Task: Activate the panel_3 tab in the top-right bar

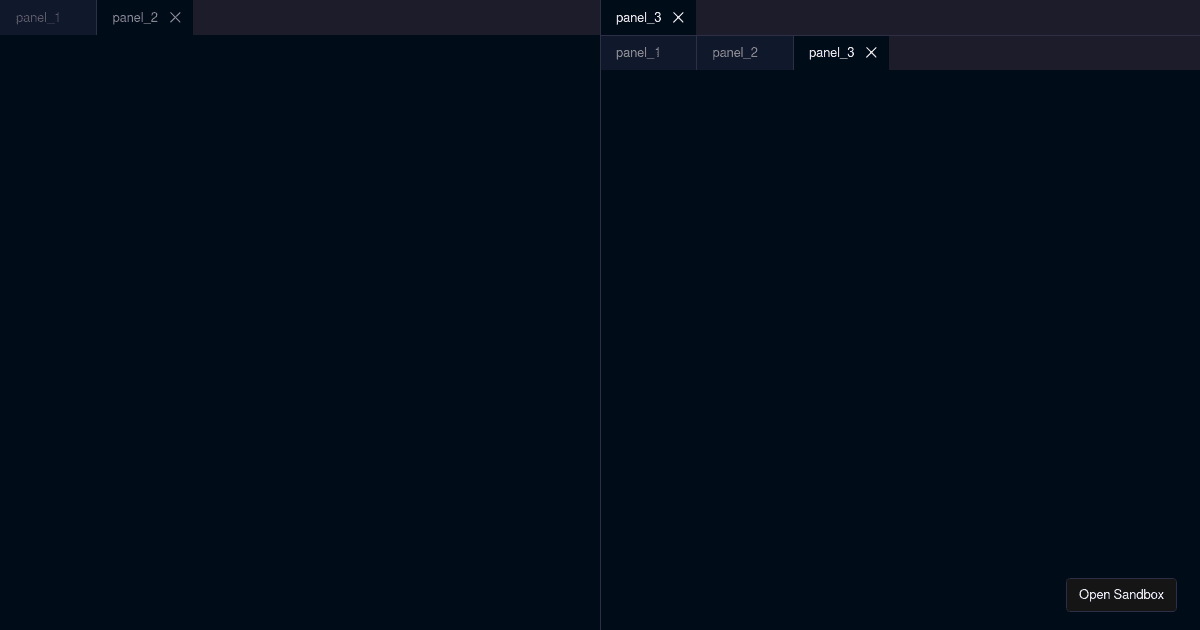Action: 638,17
